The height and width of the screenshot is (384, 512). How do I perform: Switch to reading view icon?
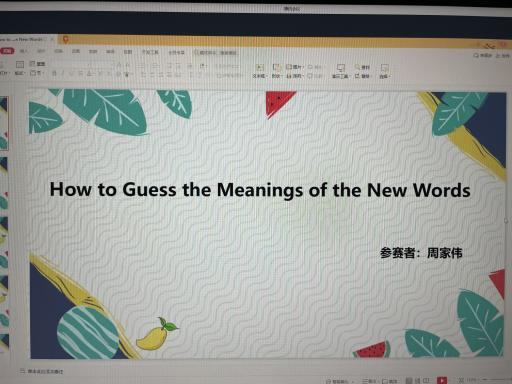click(x=426, y=380)
